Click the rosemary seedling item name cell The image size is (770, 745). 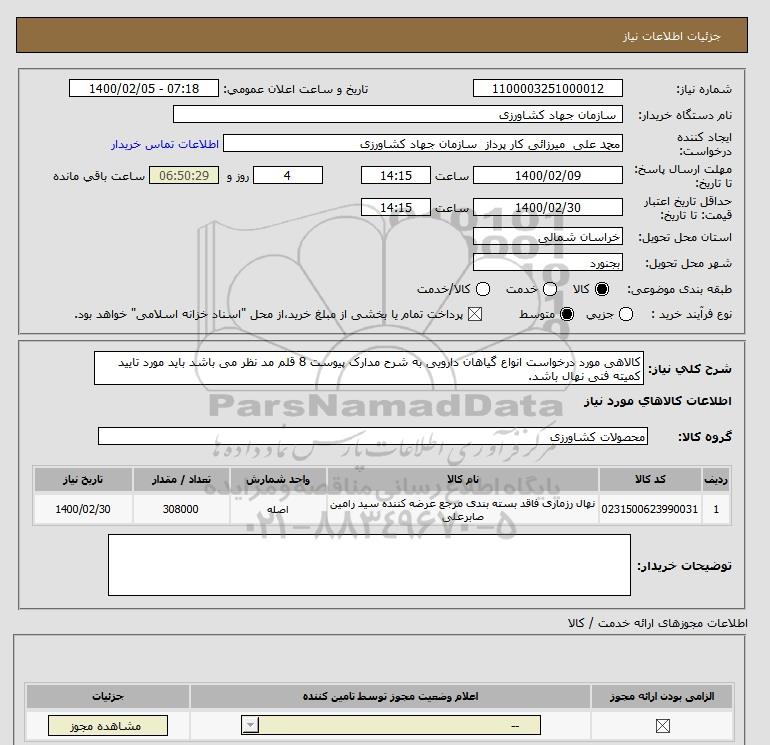(463, 509)
